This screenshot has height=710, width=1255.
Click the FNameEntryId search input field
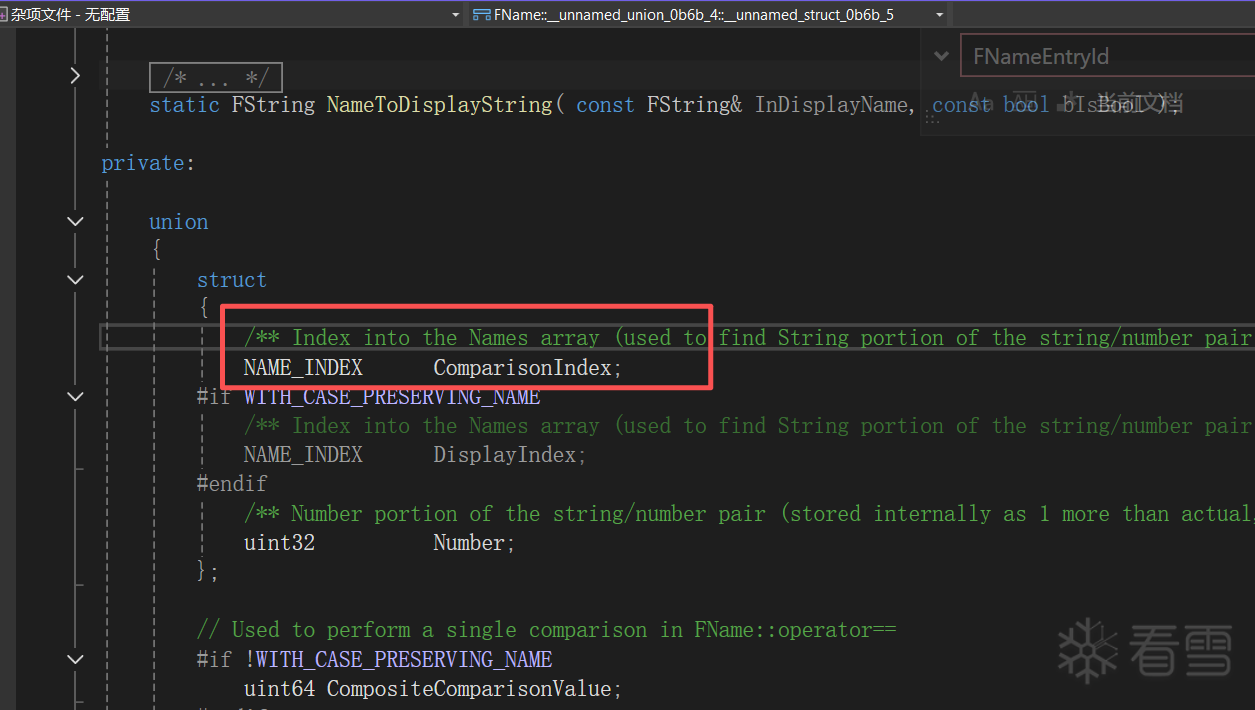[x=1100, y=57]
